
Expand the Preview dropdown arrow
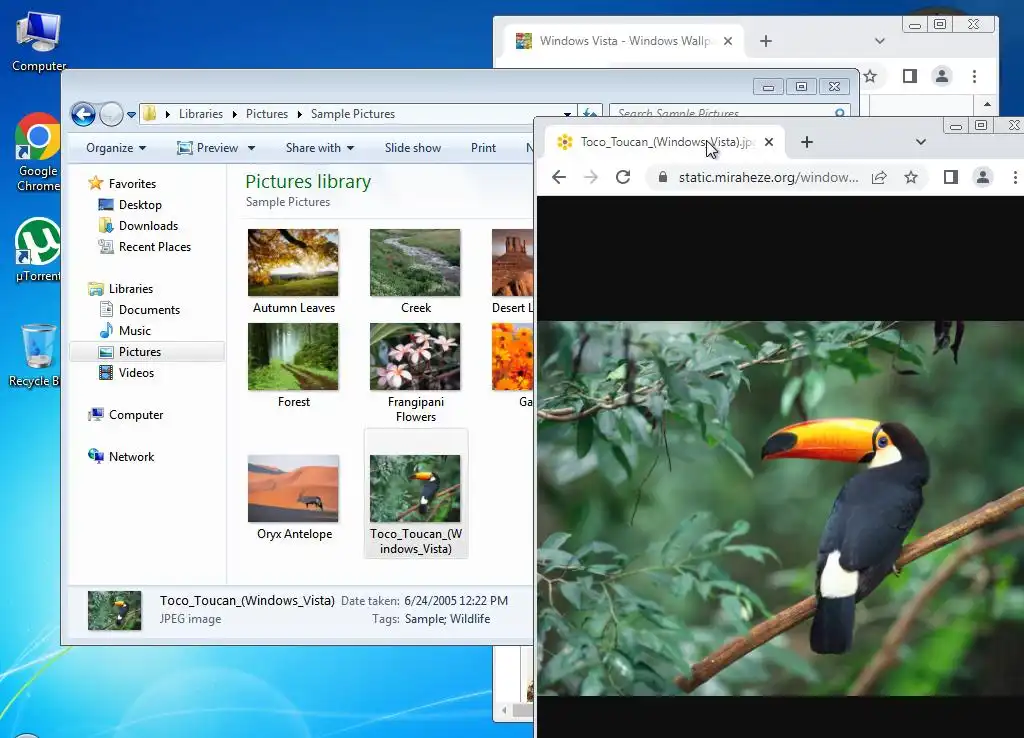tap(251, 148)
